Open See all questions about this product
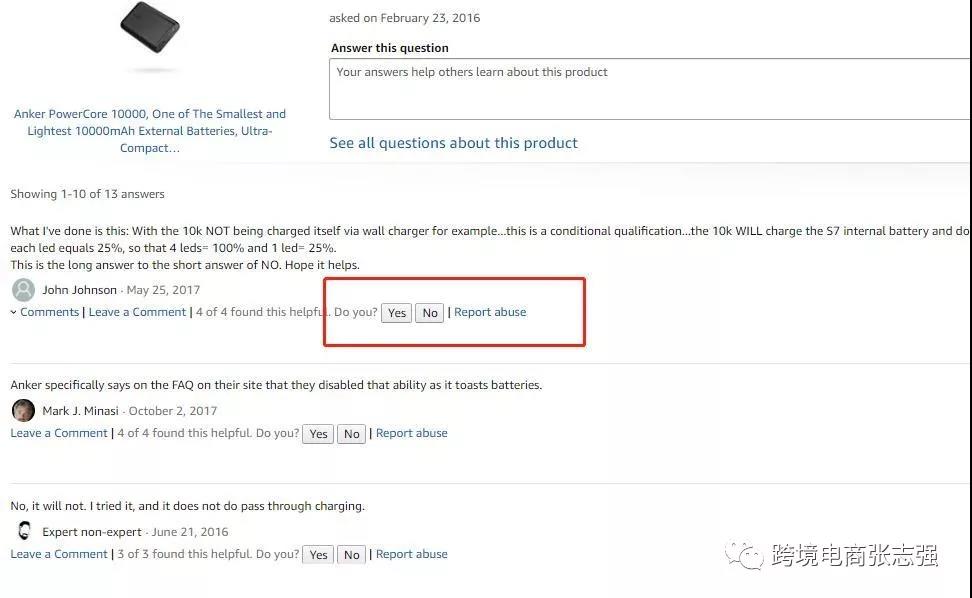Screen dimensions: 972x598 pos(453,143)
